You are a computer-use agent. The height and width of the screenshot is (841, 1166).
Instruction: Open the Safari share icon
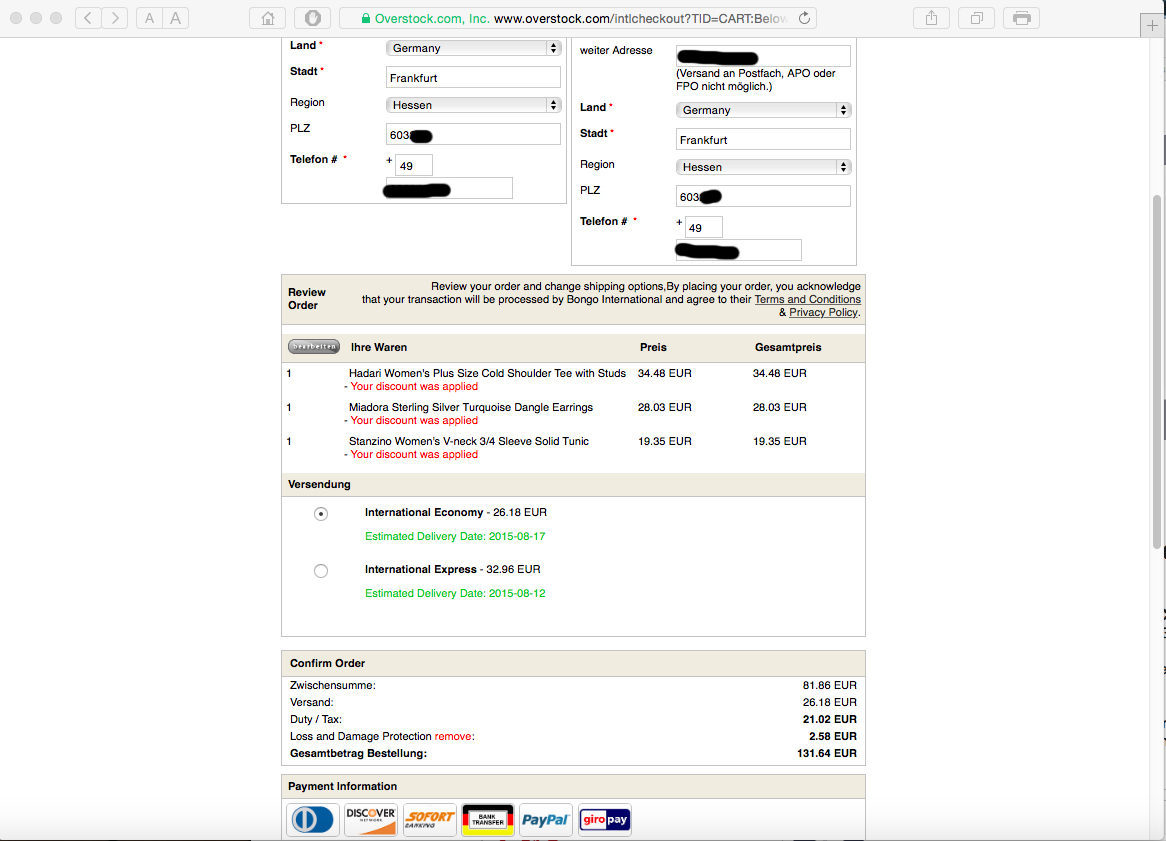(930, 17)
